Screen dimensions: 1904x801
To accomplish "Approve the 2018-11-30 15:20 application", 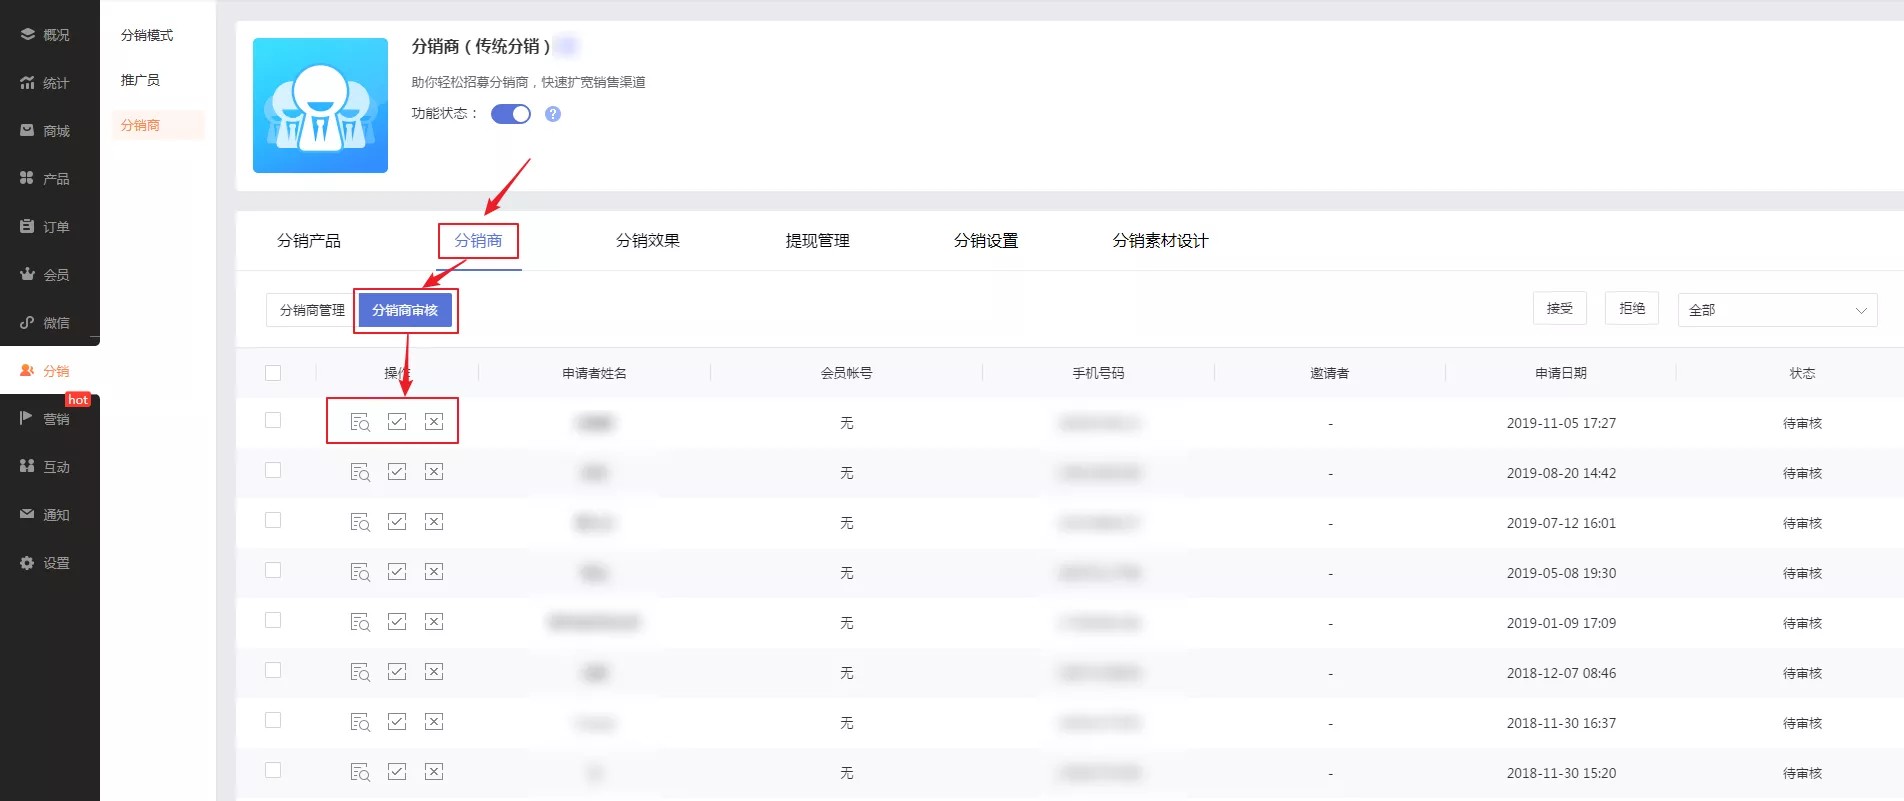I will click(397, 771).
